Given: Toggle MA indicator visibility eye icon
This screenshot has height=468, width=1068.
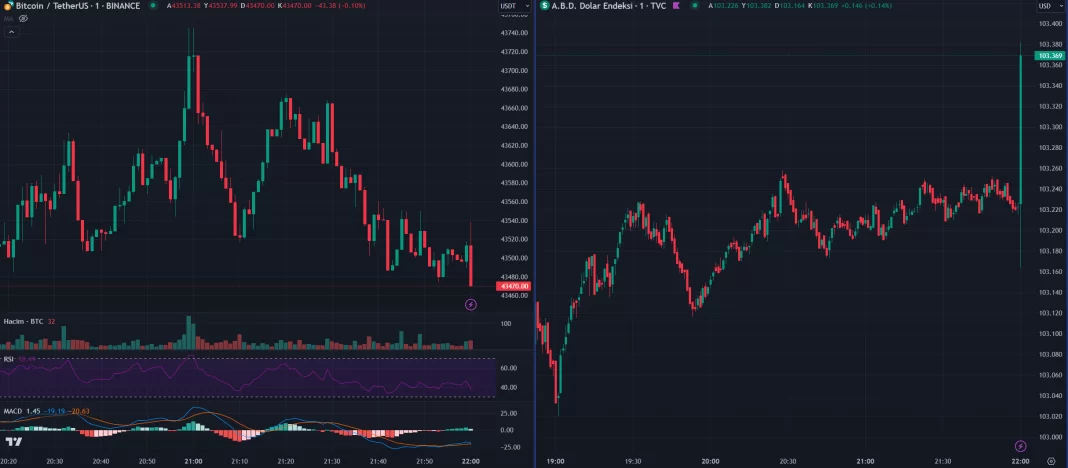Looking at the screenshot, I should (23, 18).
